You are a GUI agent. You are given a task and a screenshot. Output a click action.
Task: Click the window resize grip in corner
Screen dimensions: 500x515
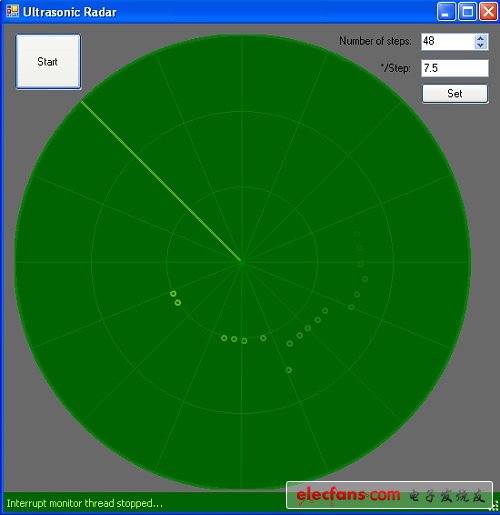[x=494, y=507]
